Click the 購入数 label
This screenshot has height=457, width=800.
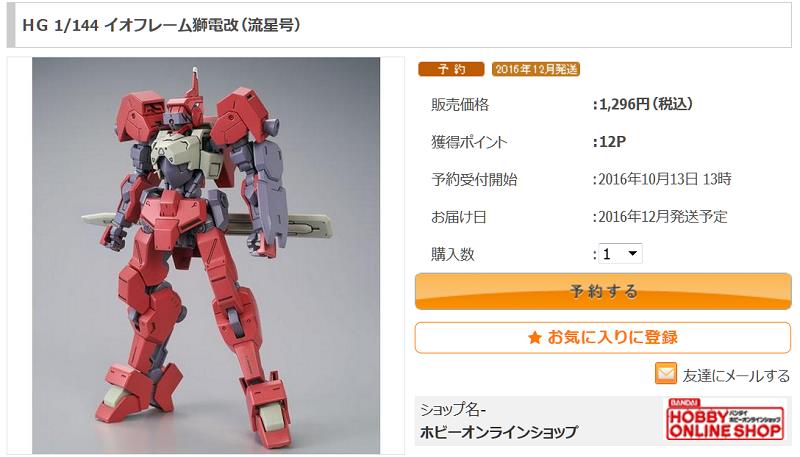[453, 254]
